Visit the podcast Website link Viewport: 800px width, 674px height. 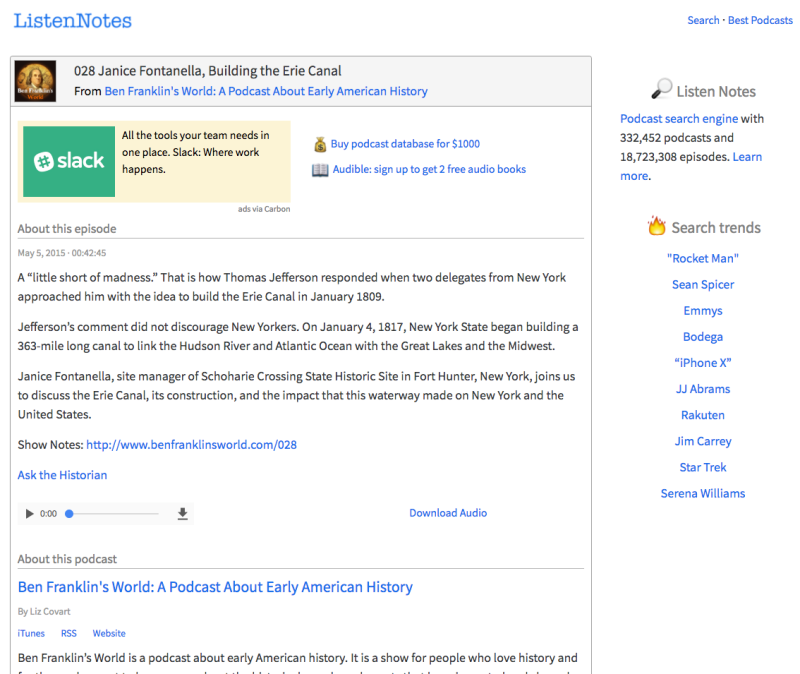(109, 633)
